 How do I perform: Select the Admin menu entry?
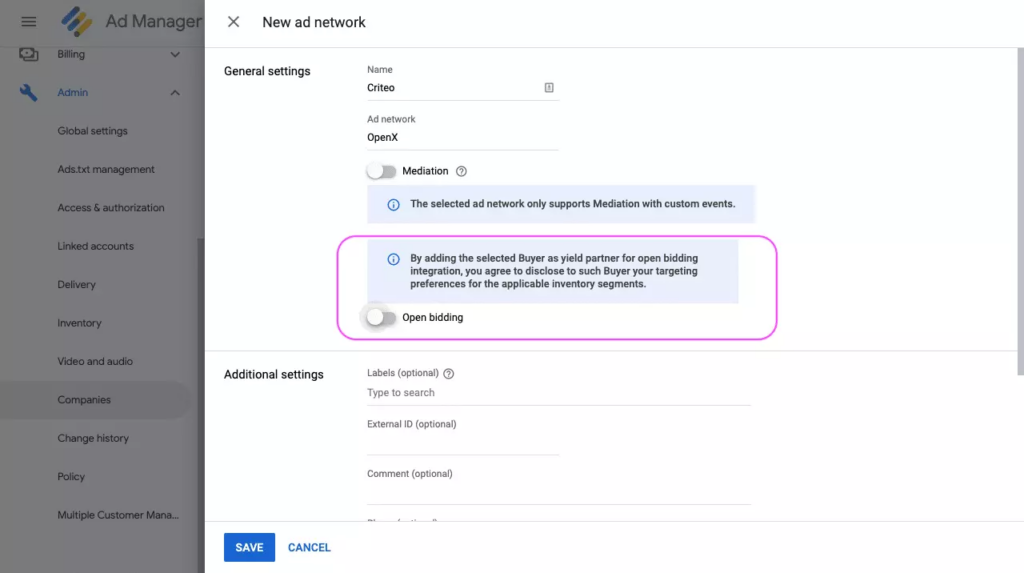[x=72, y=93]
